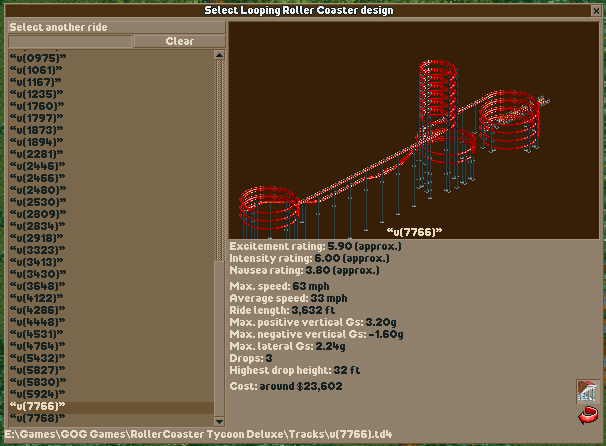Select design "u(4764)"
The width and height of the screenshot is (606, 446).
[x=111, y=346]
